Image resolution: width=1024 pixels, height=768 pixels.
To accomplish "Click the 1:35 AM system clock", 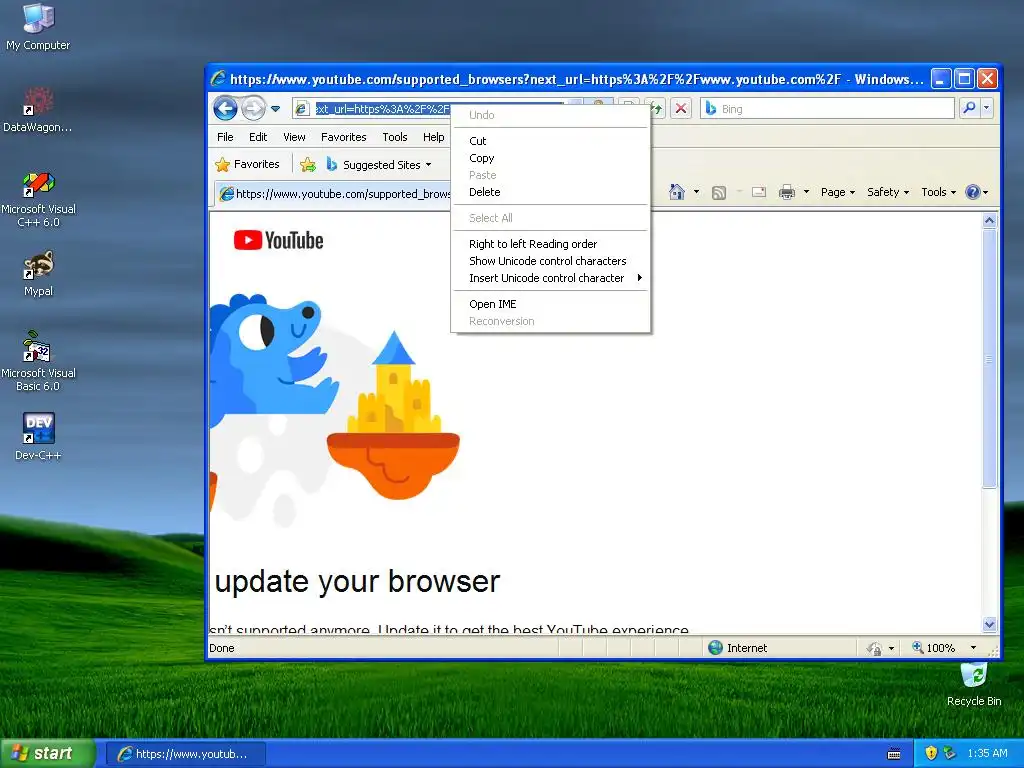I will click(x=987, y=754).
